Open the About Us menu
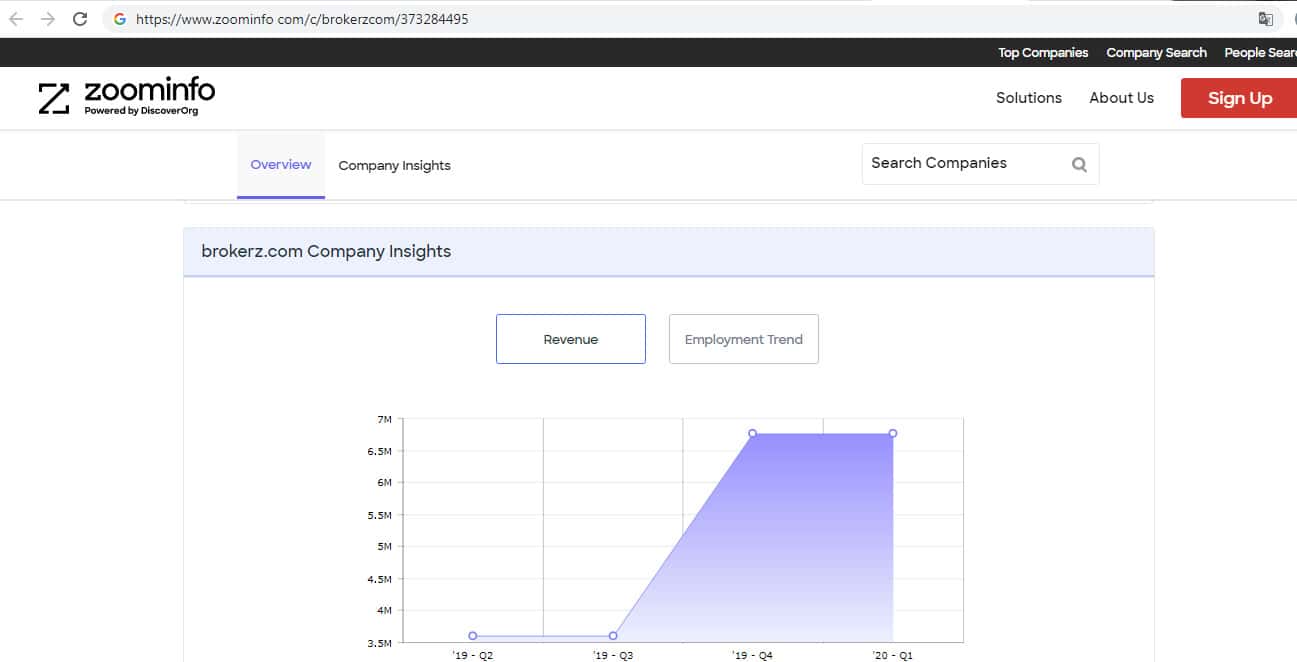The height and width of the screenshot is (662, 1297). (1121, 98)
